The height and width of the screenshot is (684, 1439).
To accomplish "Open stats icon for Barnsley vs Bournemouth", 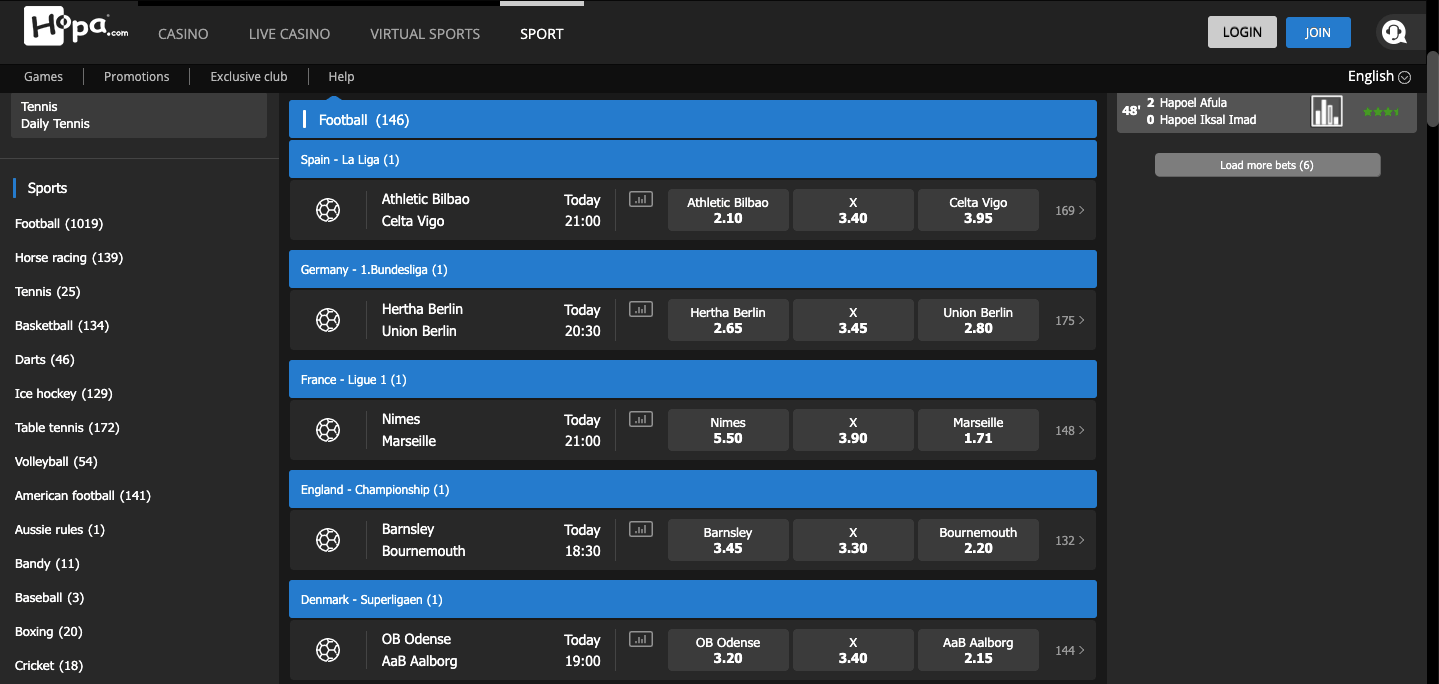I will tap(640, 529).
